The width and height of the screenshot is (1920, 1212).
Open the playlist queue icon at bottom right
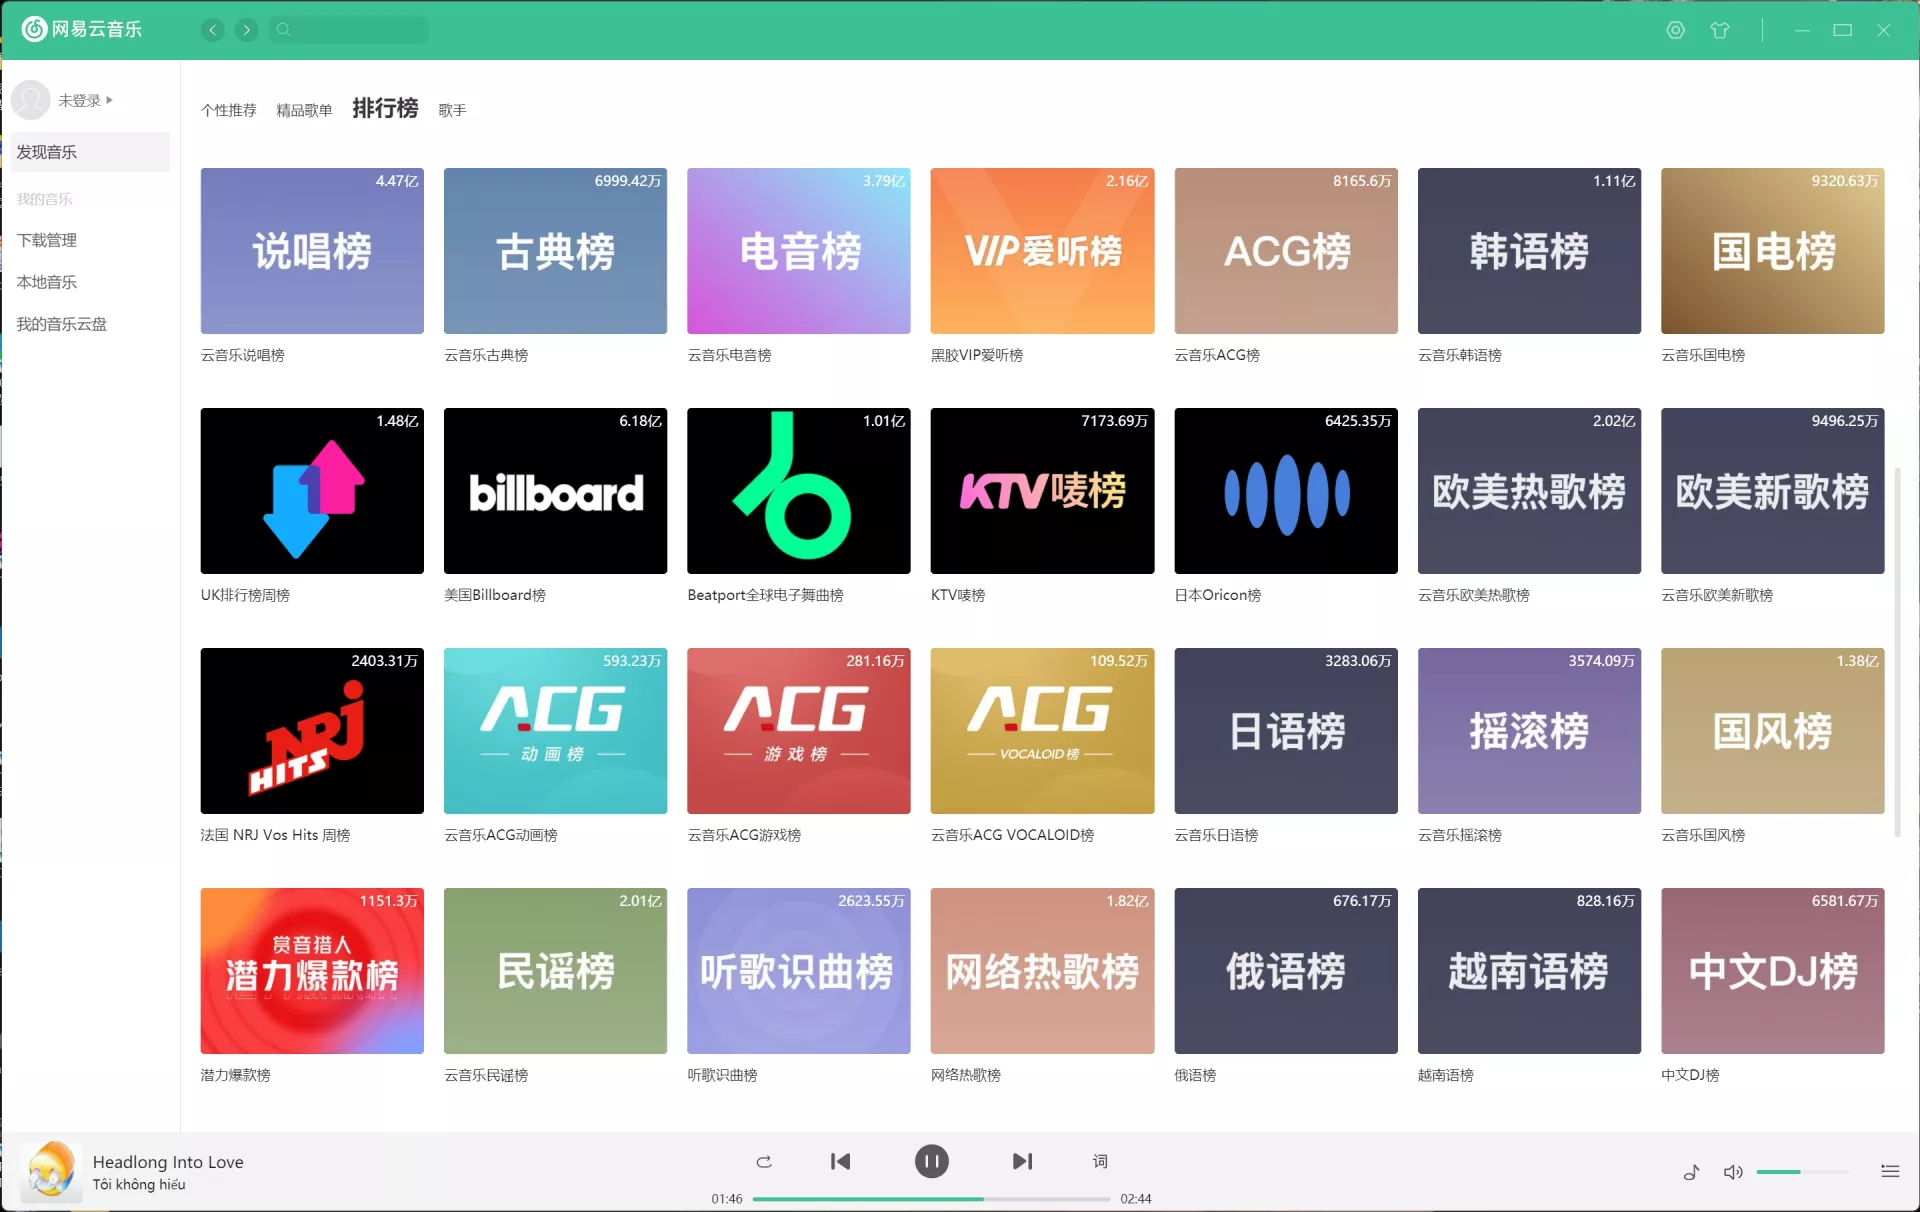click(1890, 1171)
